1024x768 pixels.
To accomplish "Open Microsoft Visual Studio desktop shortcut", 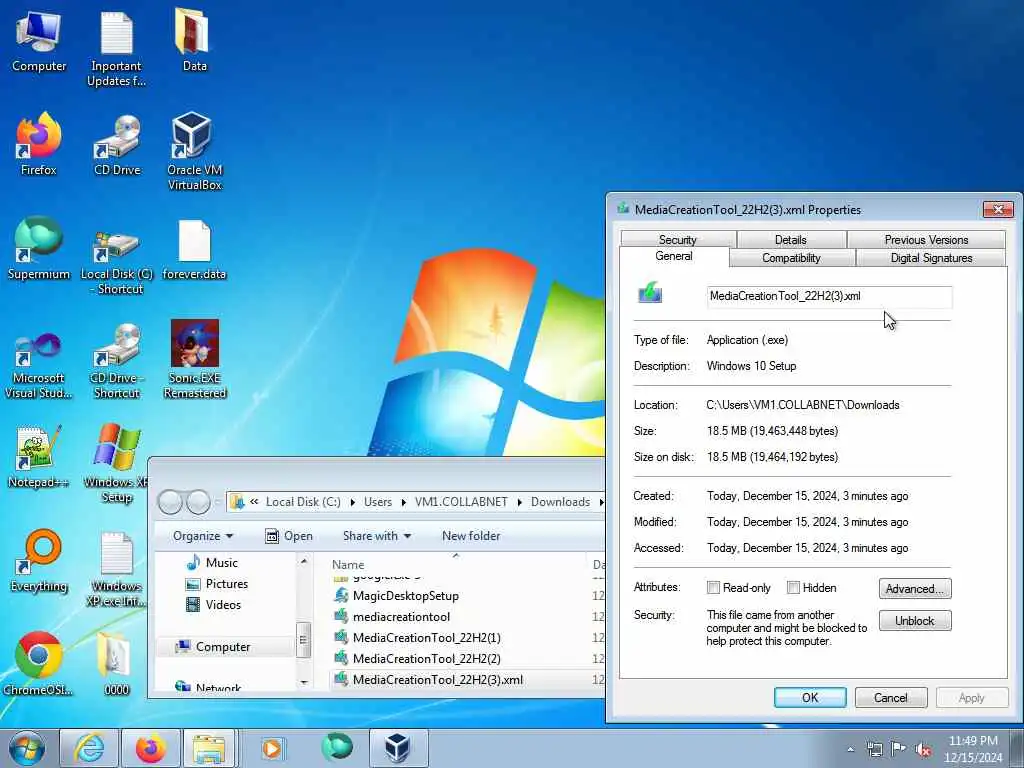I will 39,364.
